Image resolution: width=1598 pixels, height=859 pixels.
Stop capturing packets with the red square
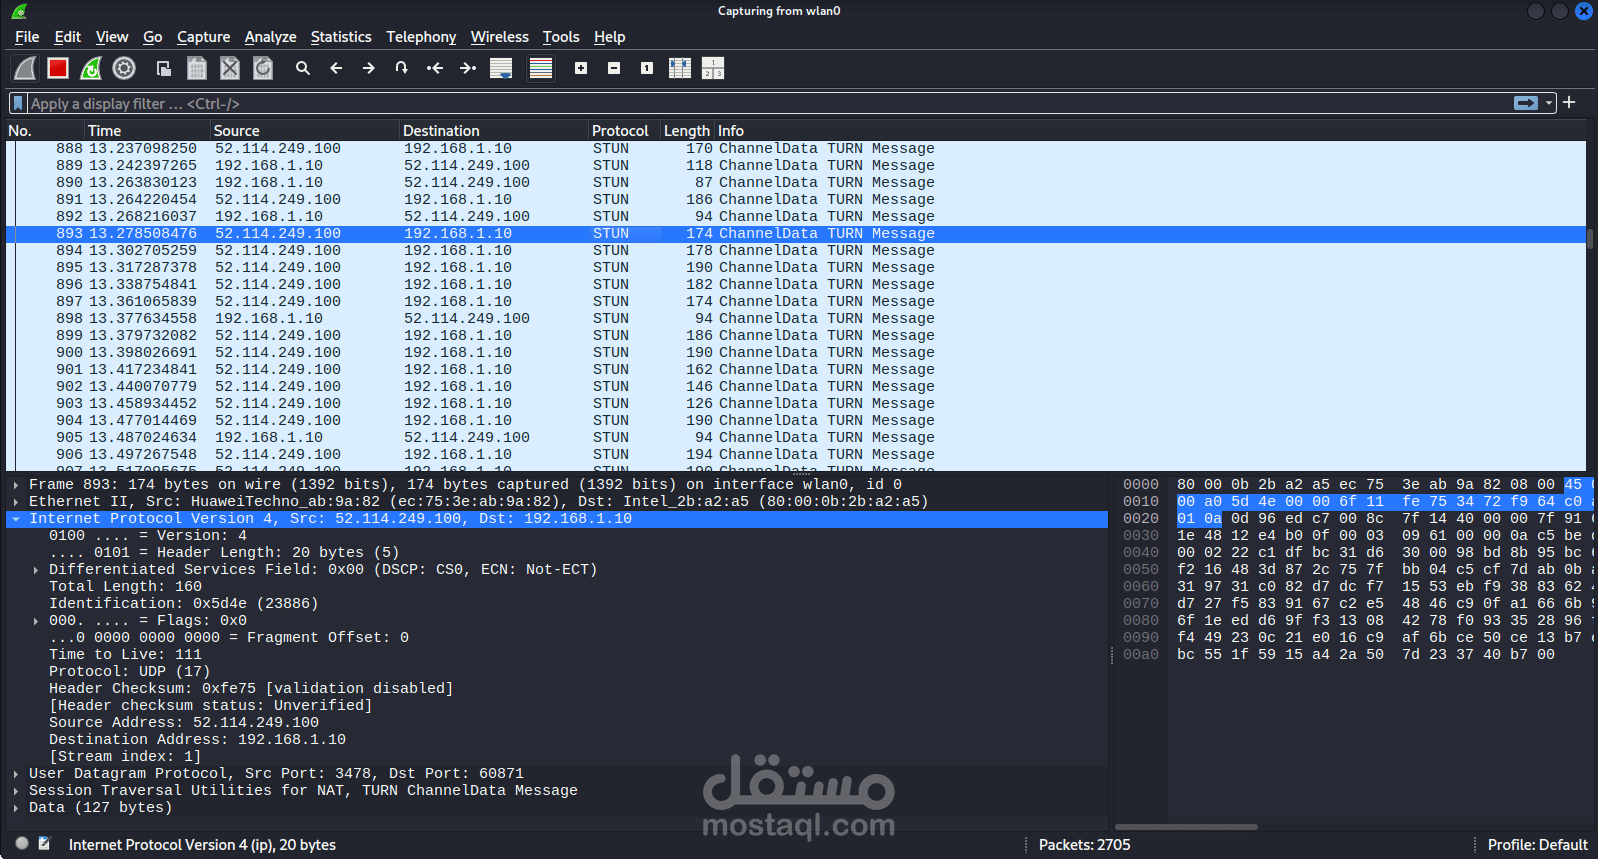58,68
